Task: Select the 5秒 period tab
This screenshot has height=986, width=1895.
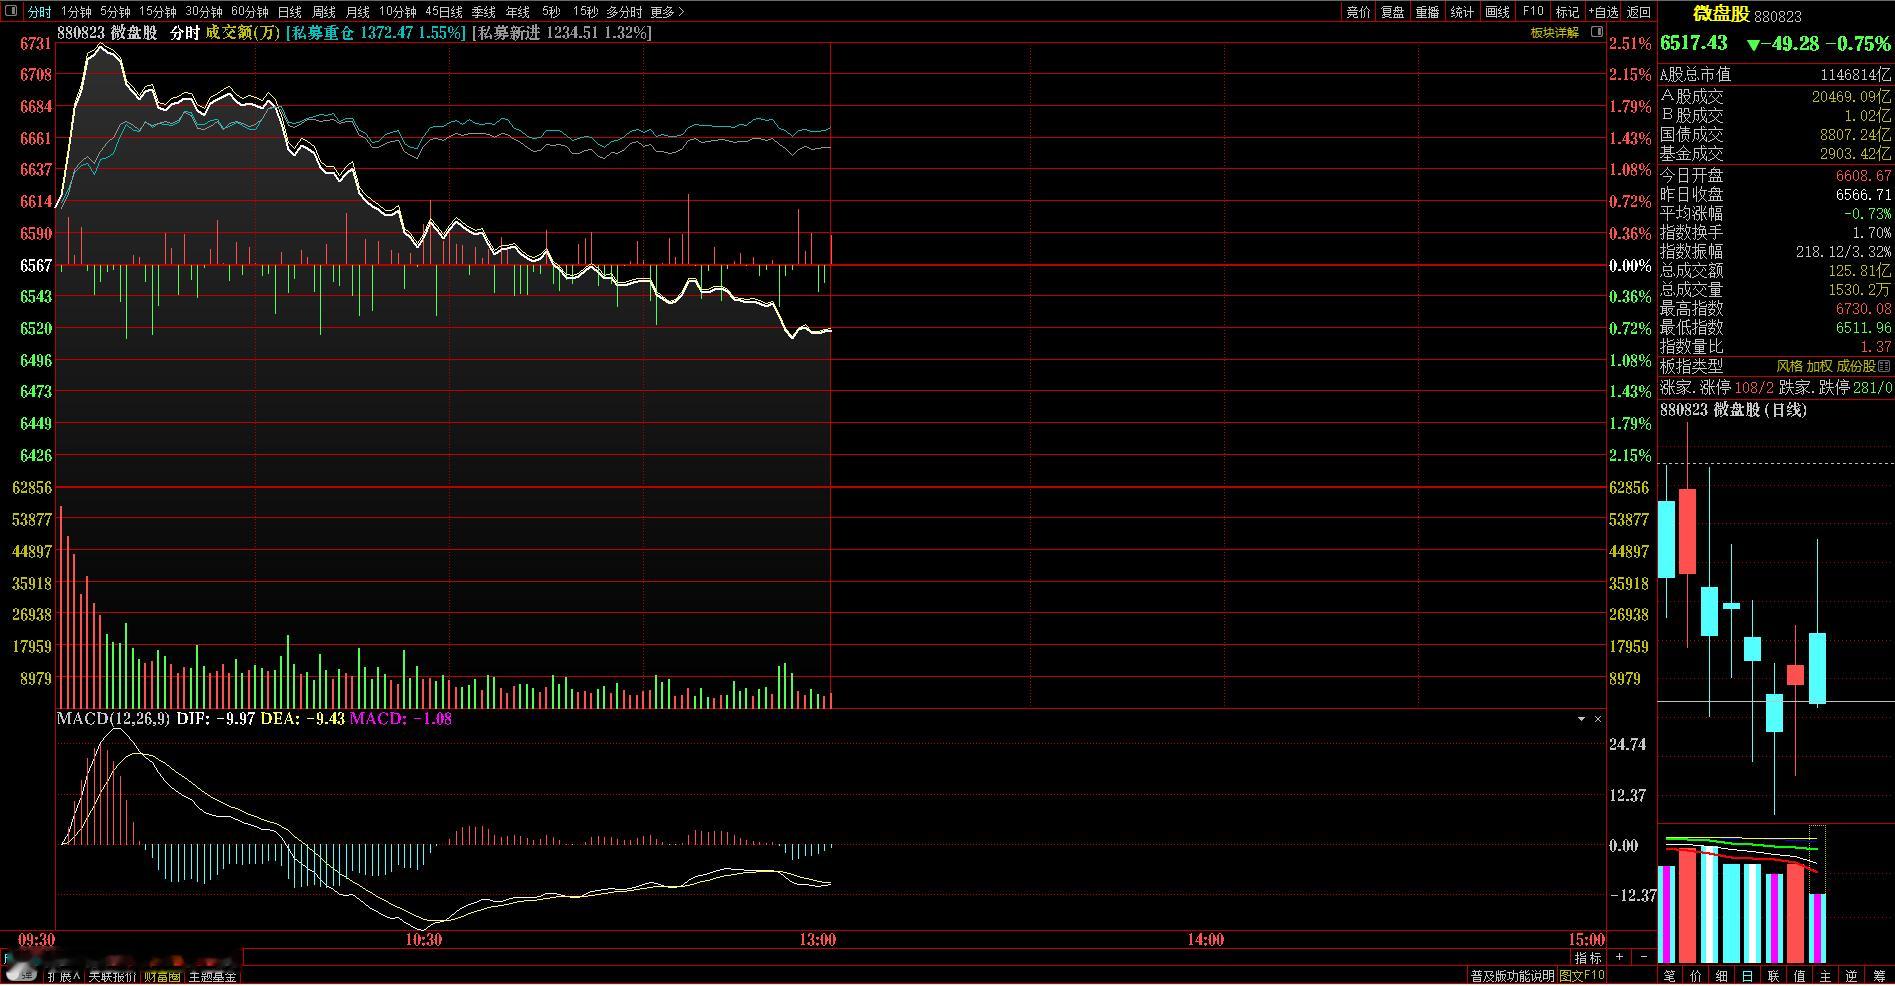Action: [x=551, y=12]
